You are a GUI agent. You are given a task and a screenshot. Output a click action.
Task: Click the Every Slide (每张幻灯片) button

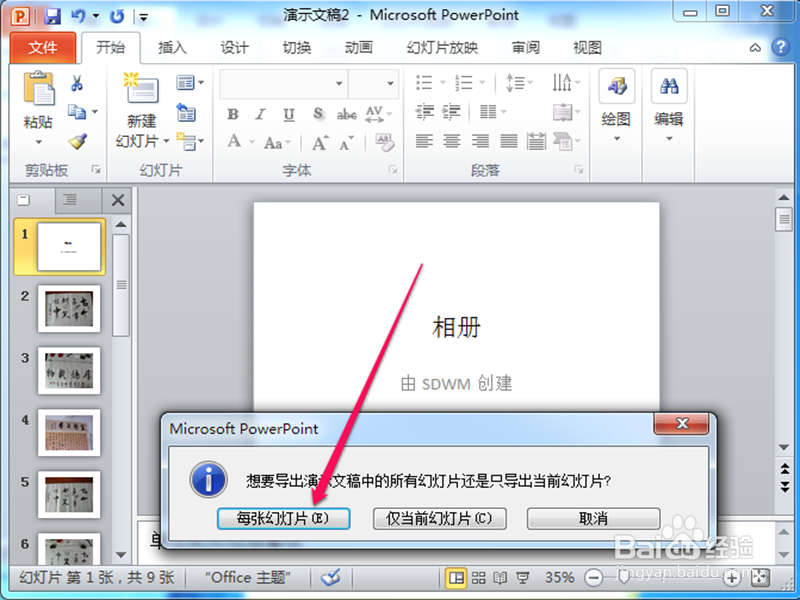[x=284, y=518]
